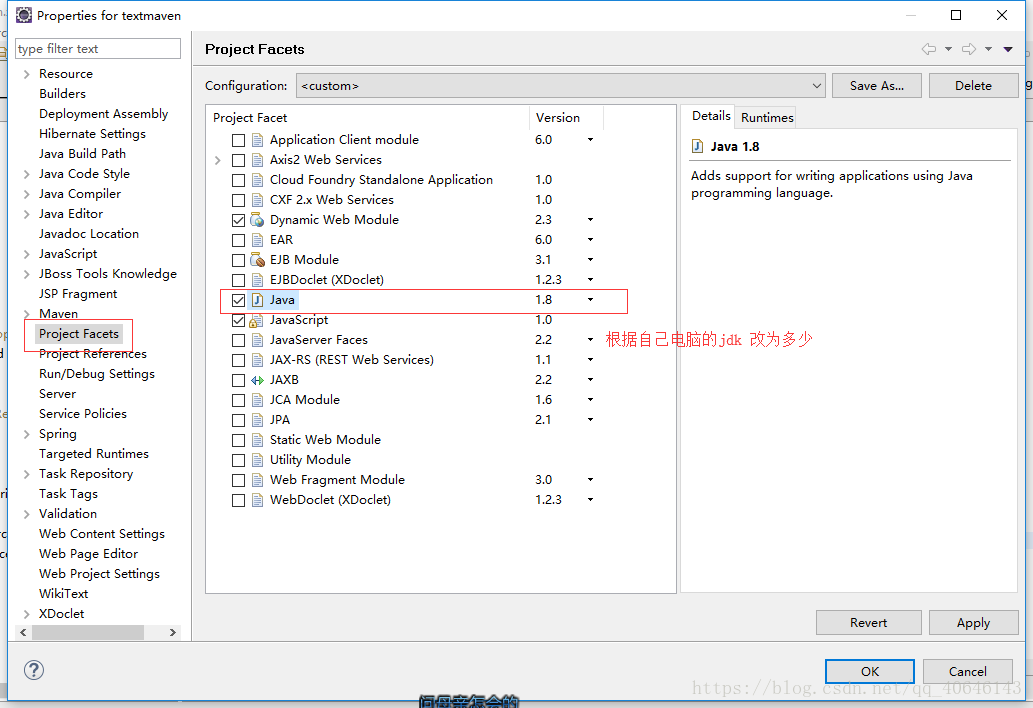Viewport: 1033px width, 708px height.
Task: Uncheck the Java facet checkbox
Action: coord(238,300)
